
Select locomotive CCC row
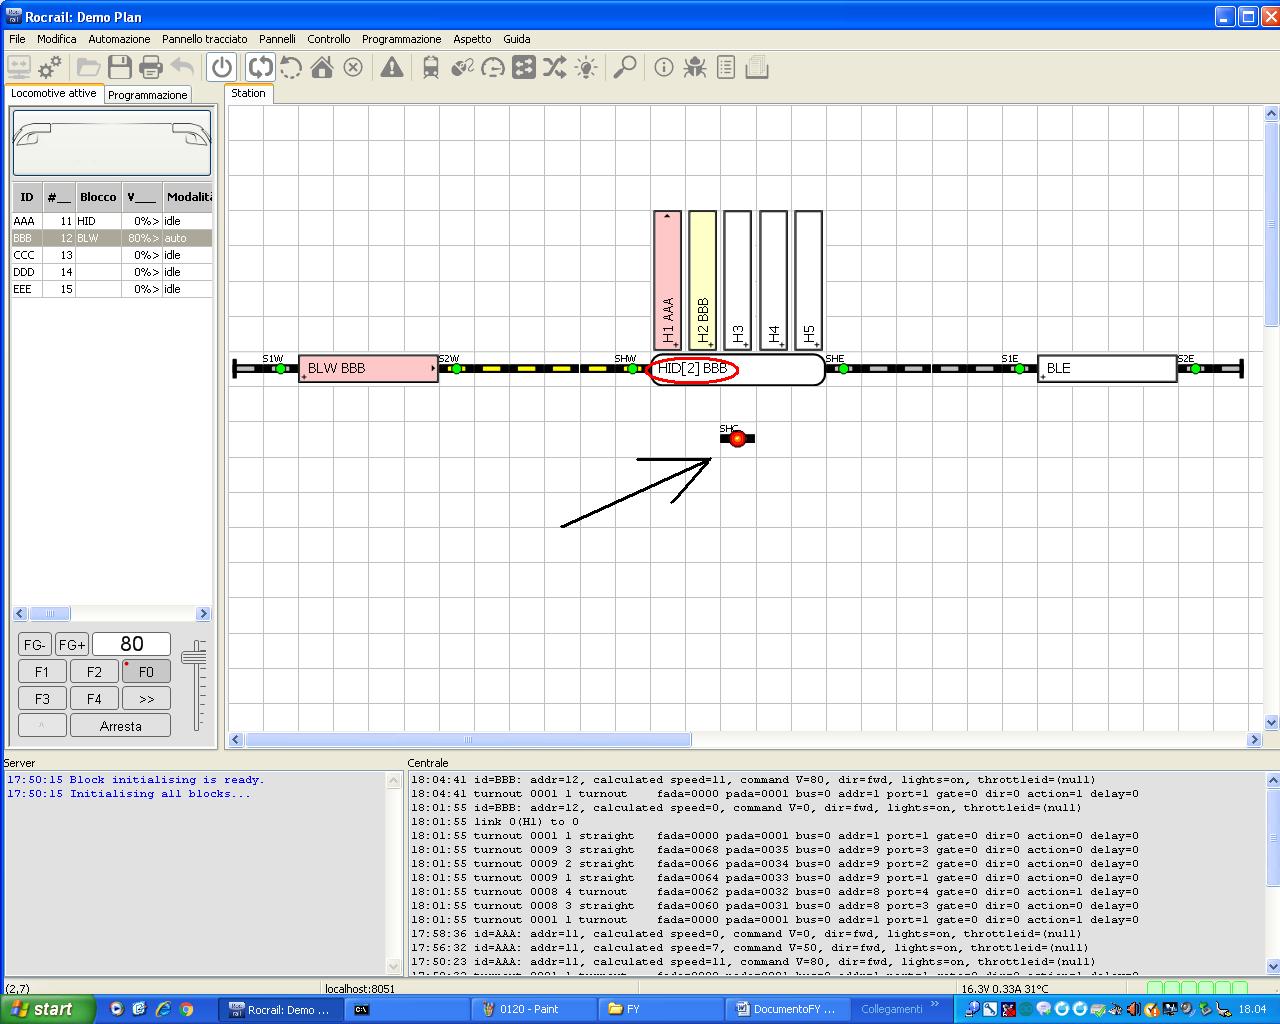112,255
